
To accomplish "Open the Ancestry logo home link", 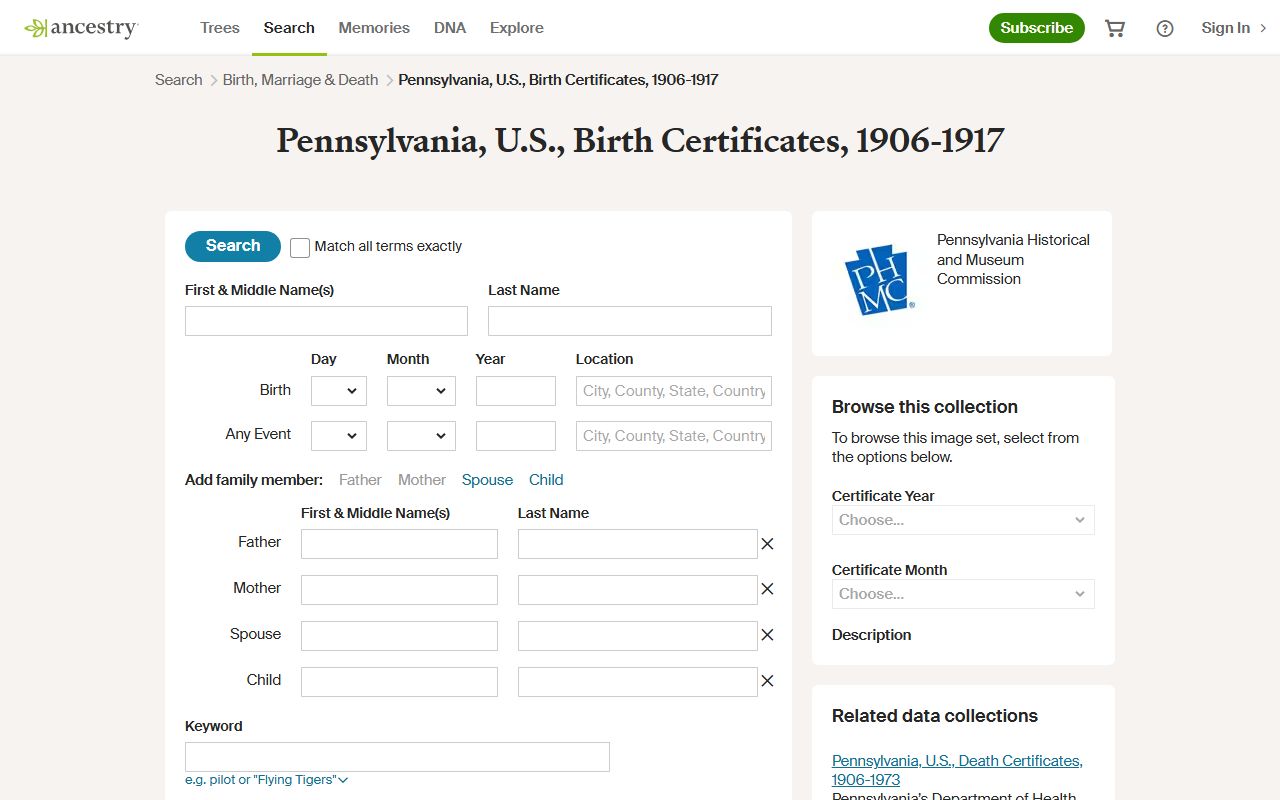I will click(81, 28).
